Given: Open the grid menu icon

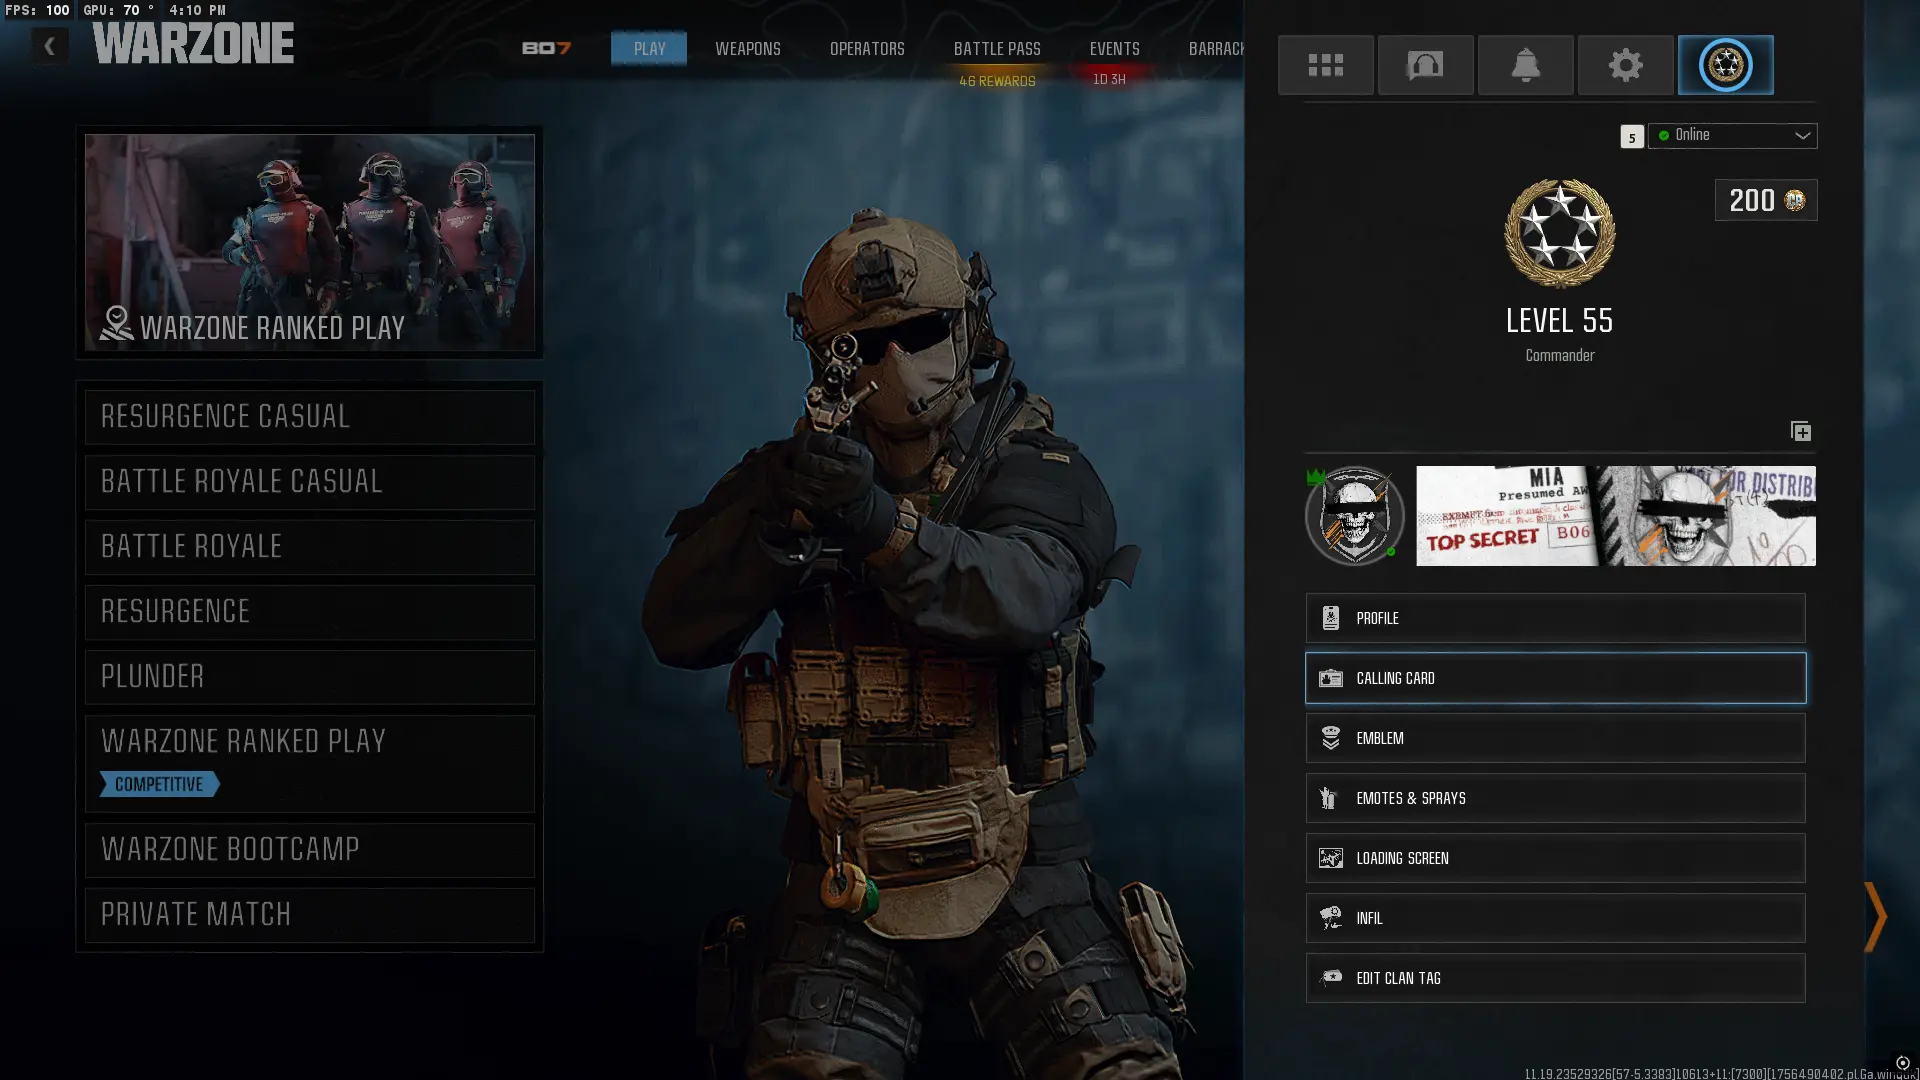Looking at the screenshot, I should tap(1325, 65).
